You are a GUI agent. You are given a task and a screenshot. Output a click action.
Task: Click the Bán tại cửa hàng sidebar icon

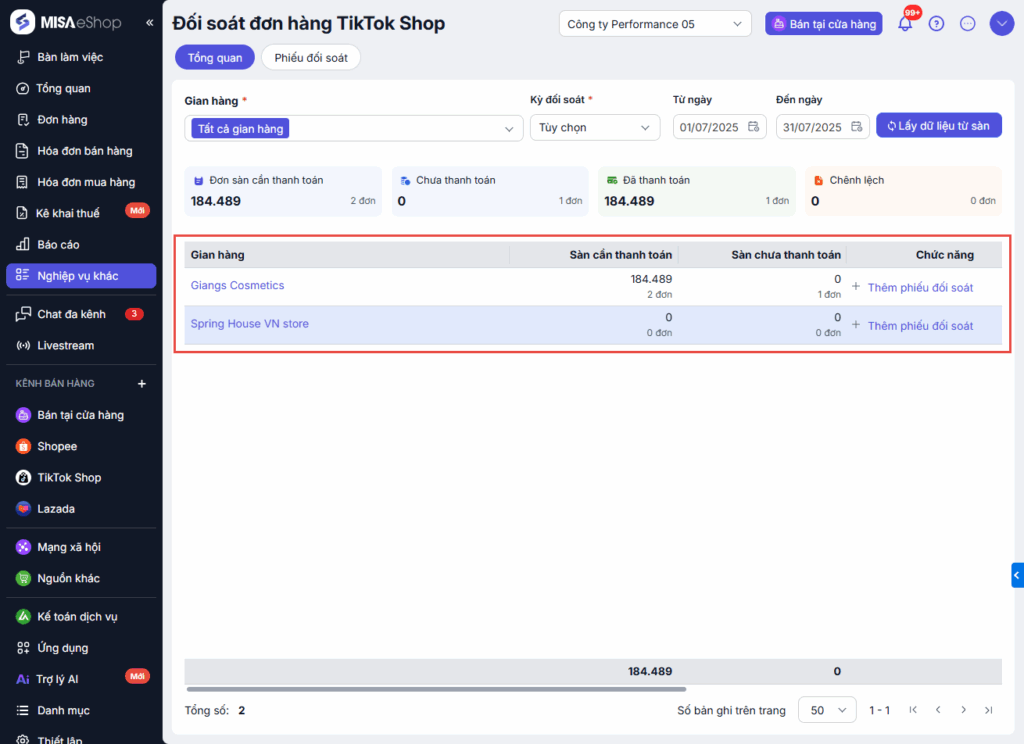(24, 415)
